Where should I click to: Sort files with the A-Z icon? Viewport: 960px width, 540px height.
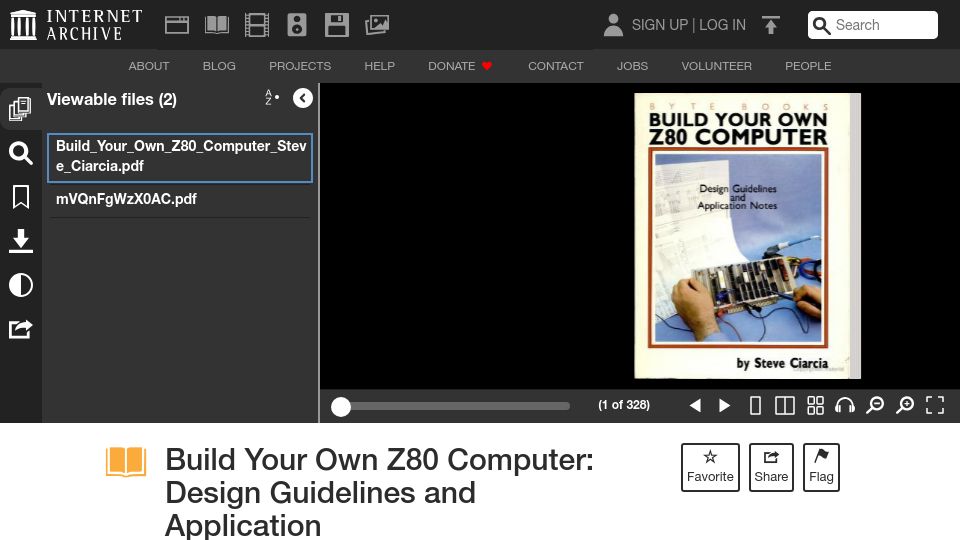tap(272, 97)
